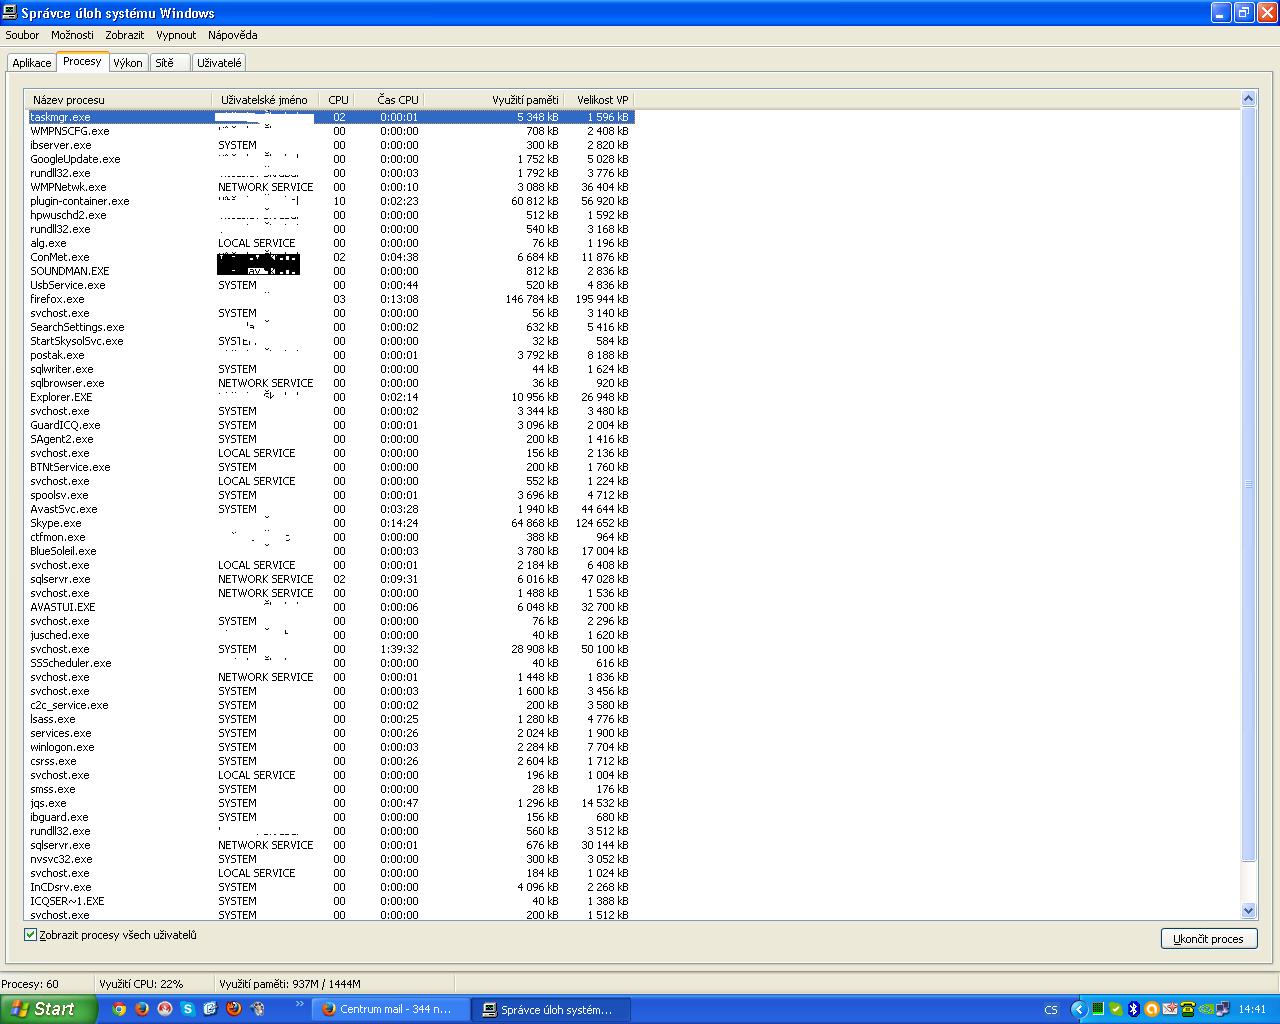Select the lsass.exe process
This screenshot has width=1280, height=1024.
pyautogui.click(x=331, y=719)
